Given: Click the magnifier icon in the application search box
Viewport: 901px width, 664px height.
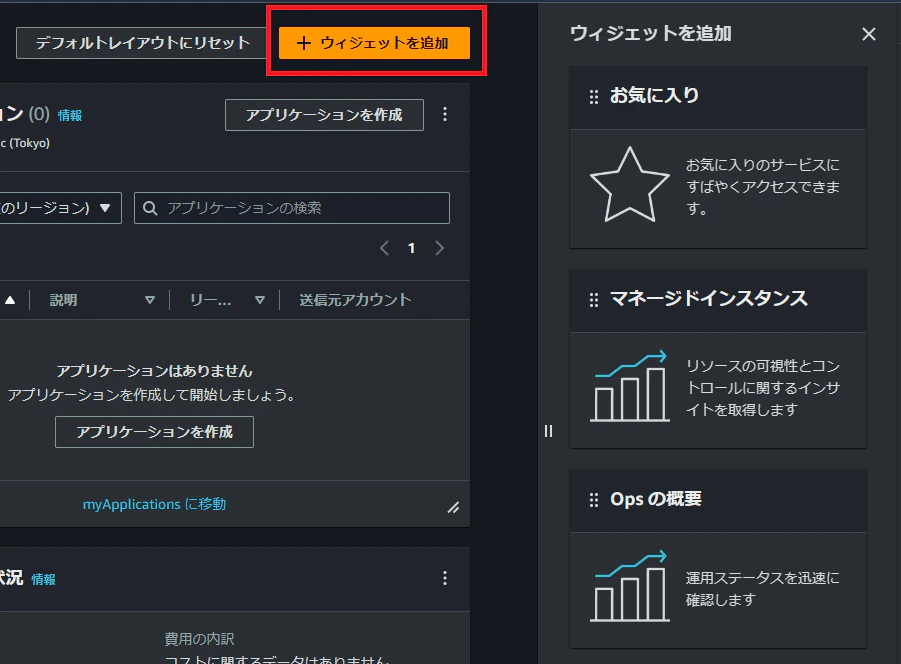Looking at the screenshot, I should click(150, 207).
